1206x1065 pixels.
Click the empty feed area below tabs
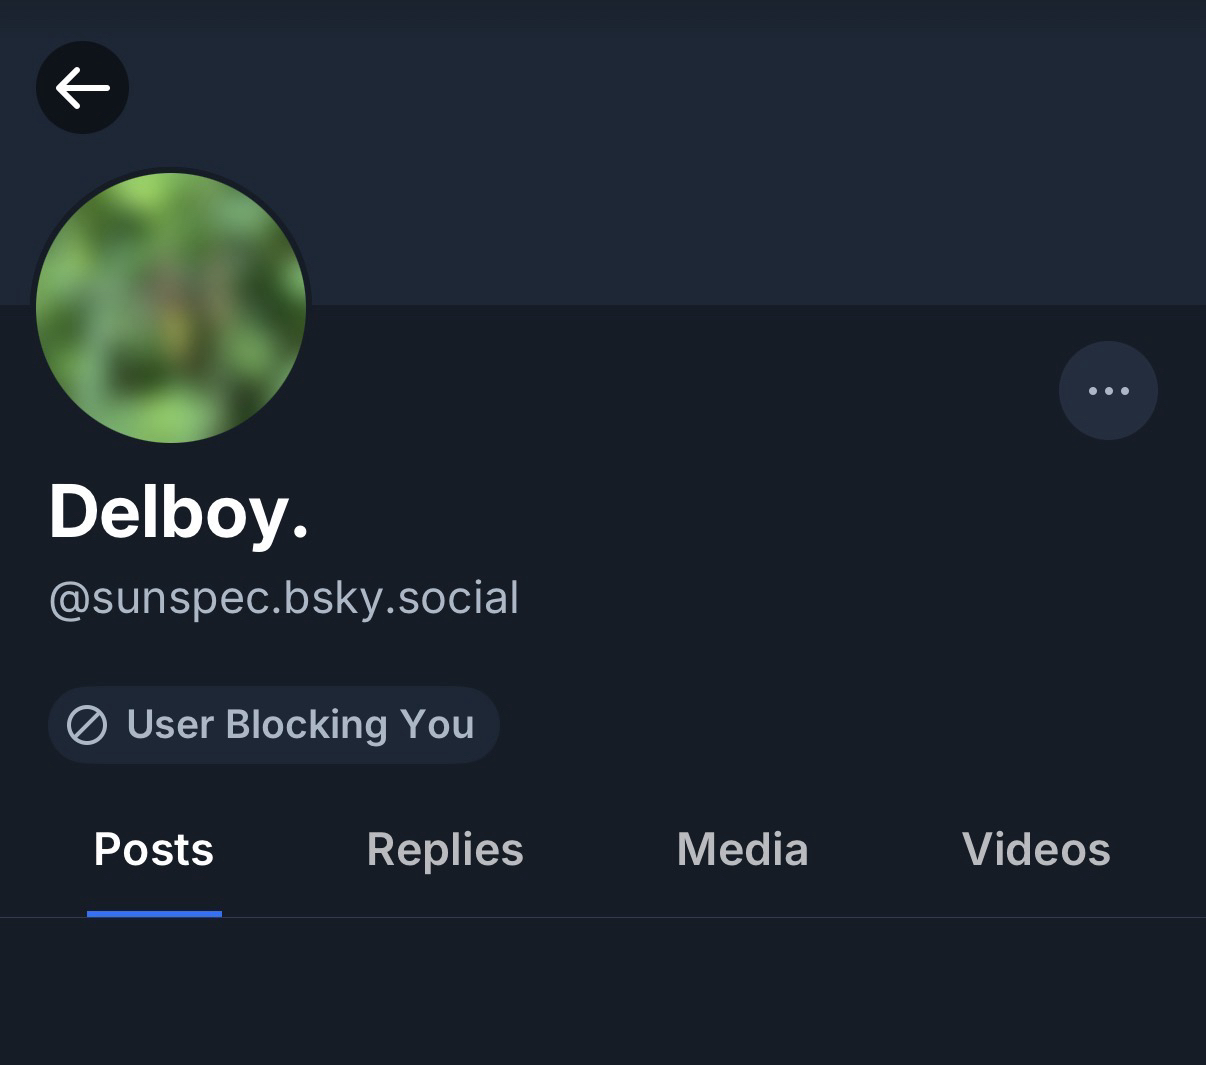[603, 990]
